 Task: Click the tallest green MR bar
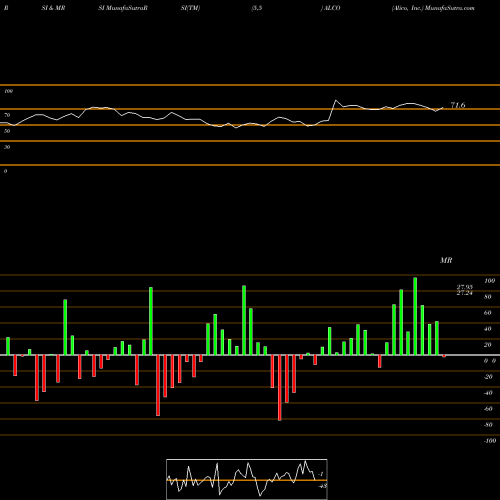tap(415, 316)
